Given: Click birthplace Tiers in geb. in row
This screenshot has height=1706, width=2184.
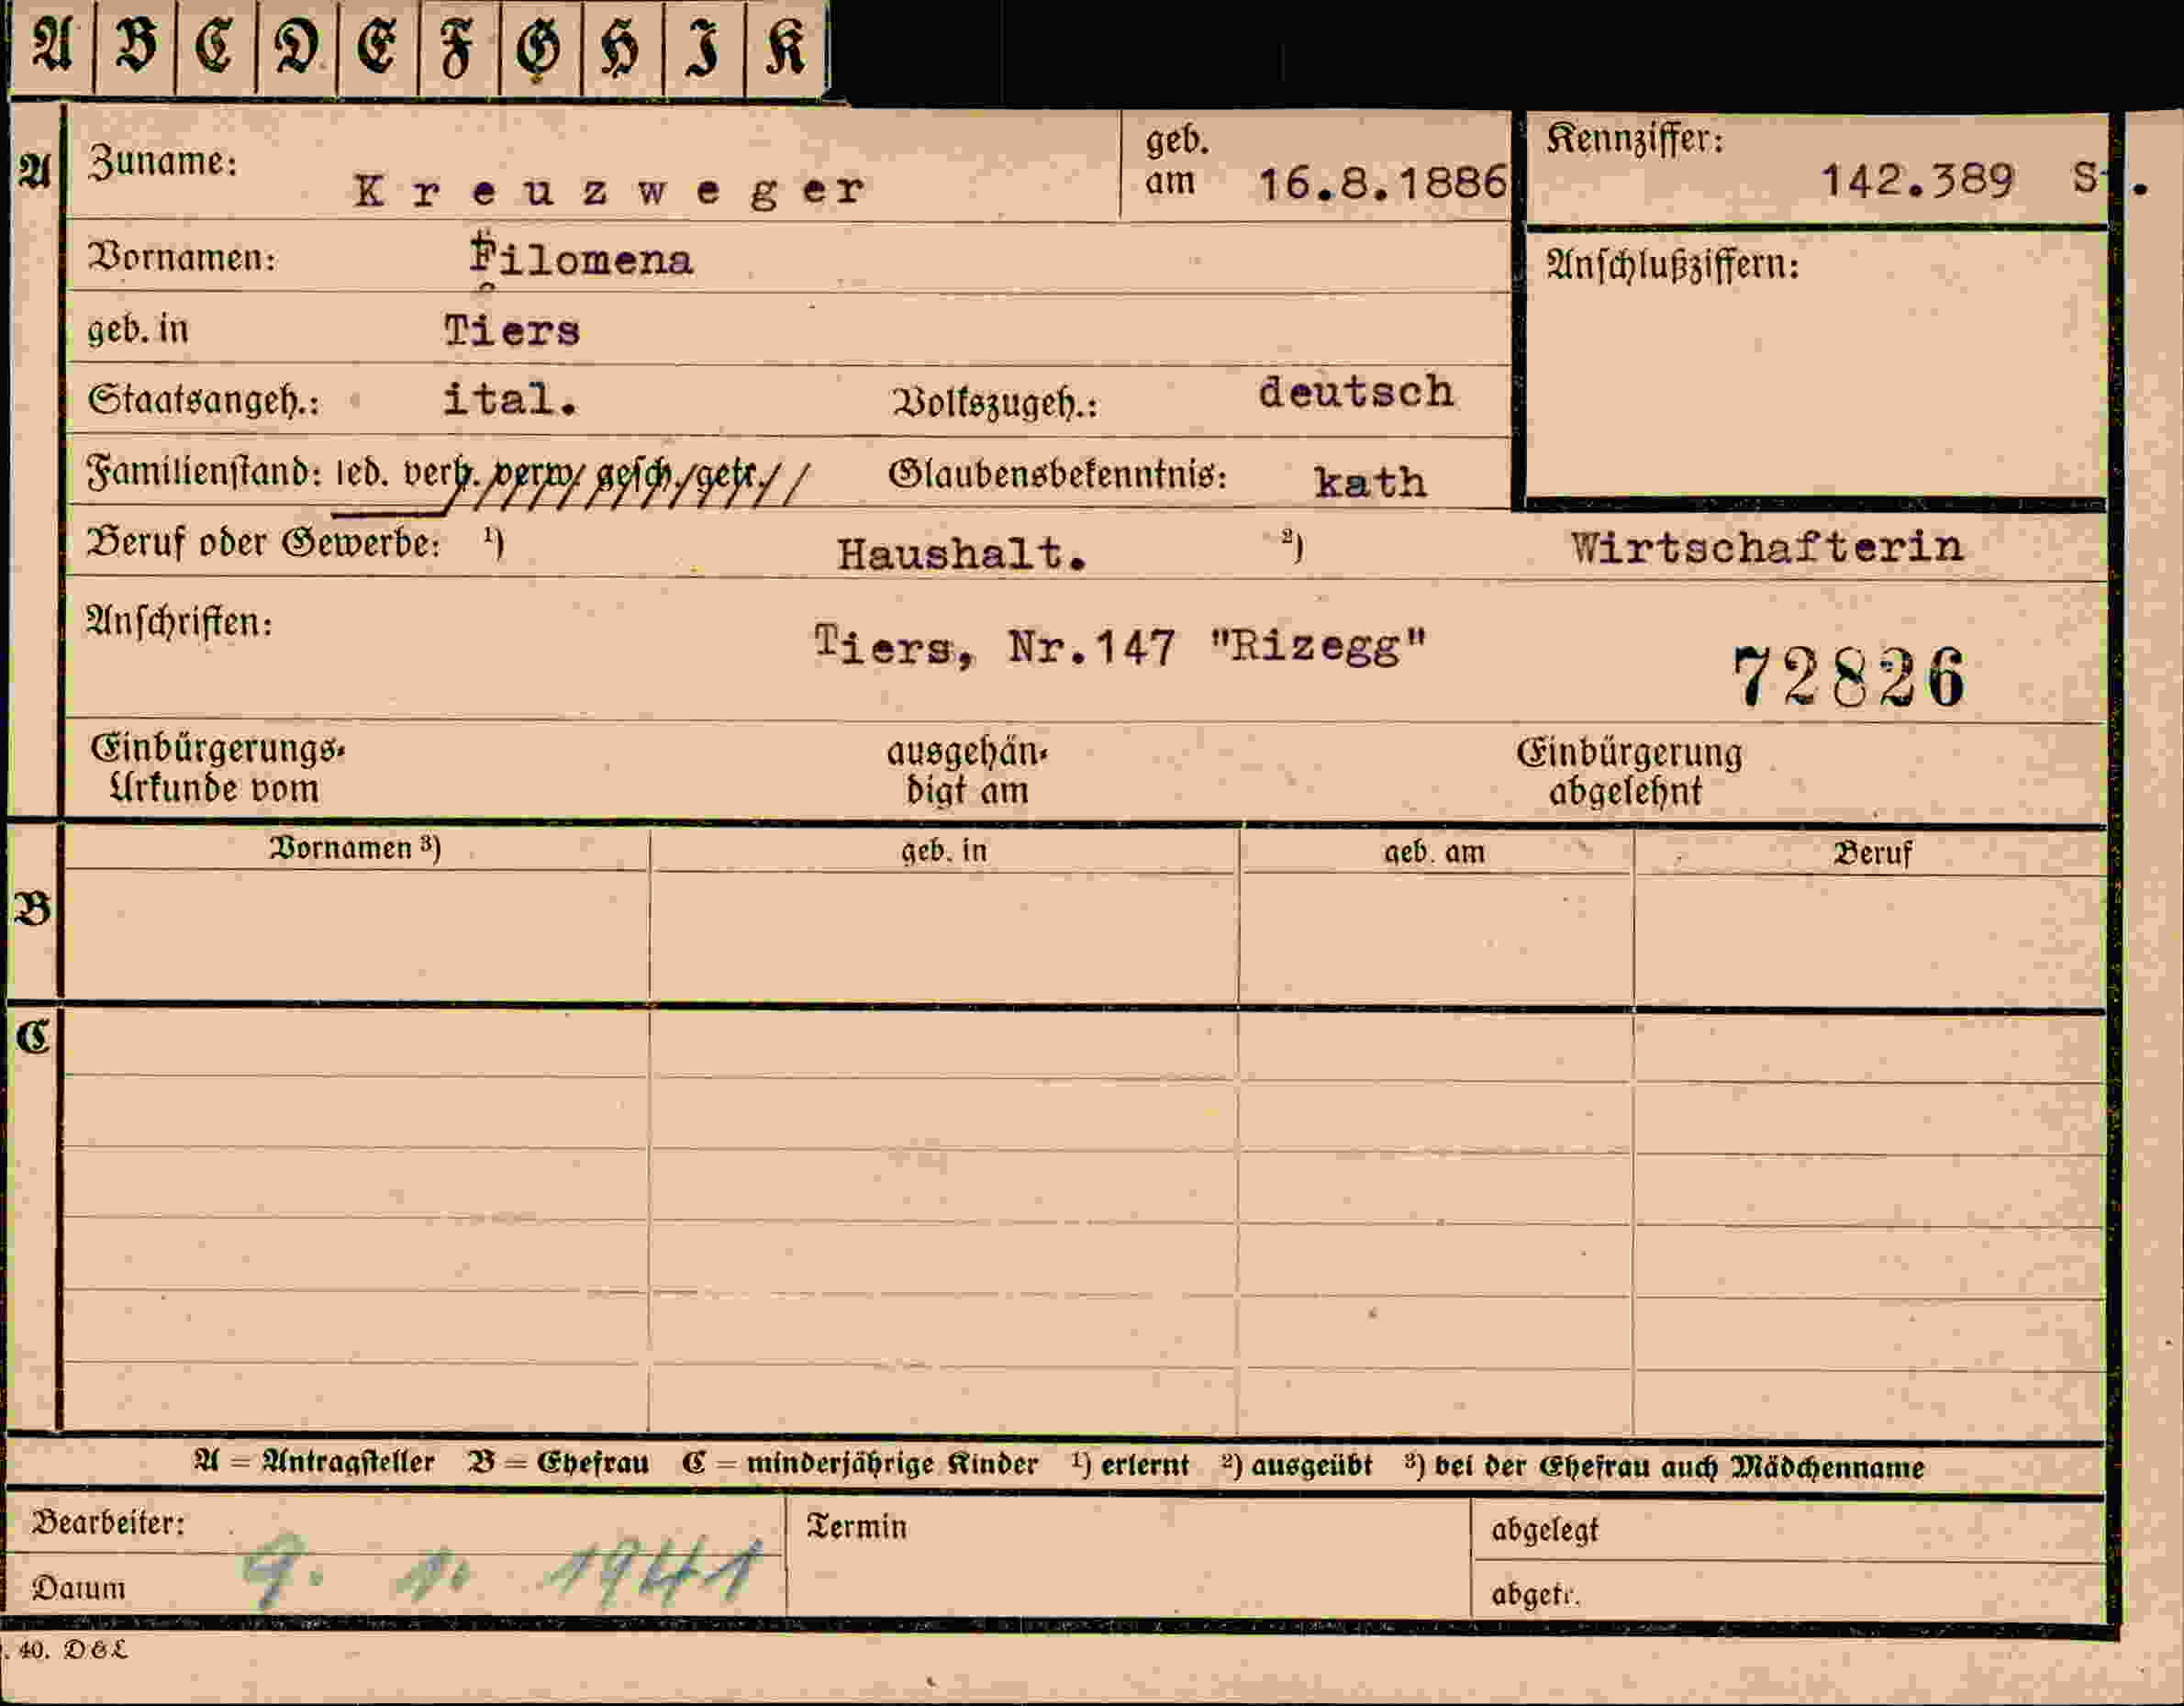Looking at the screenshot, I should [x=512, y=330].
